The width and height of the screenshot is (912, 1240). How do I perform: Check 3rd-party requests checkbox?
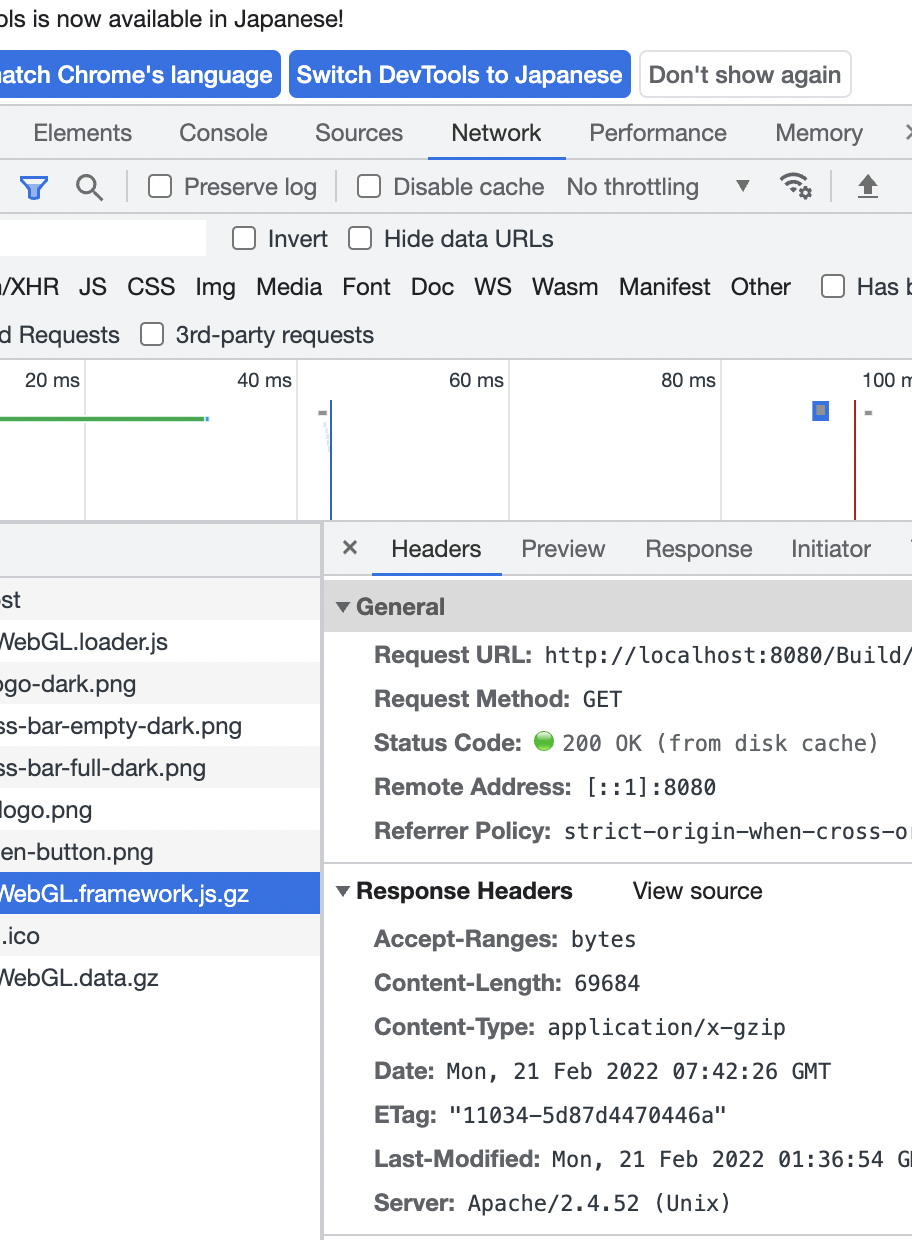coord(152,334)
